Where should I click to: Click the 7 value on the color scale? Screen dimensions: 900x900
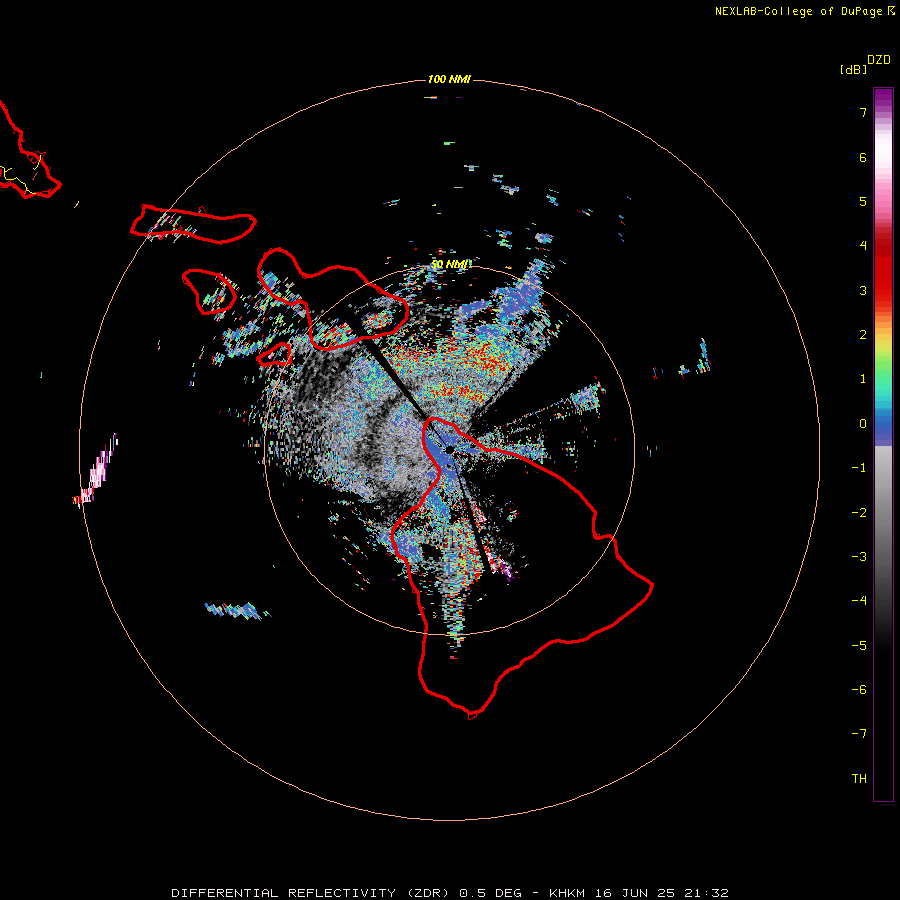[x=863, y=112]
